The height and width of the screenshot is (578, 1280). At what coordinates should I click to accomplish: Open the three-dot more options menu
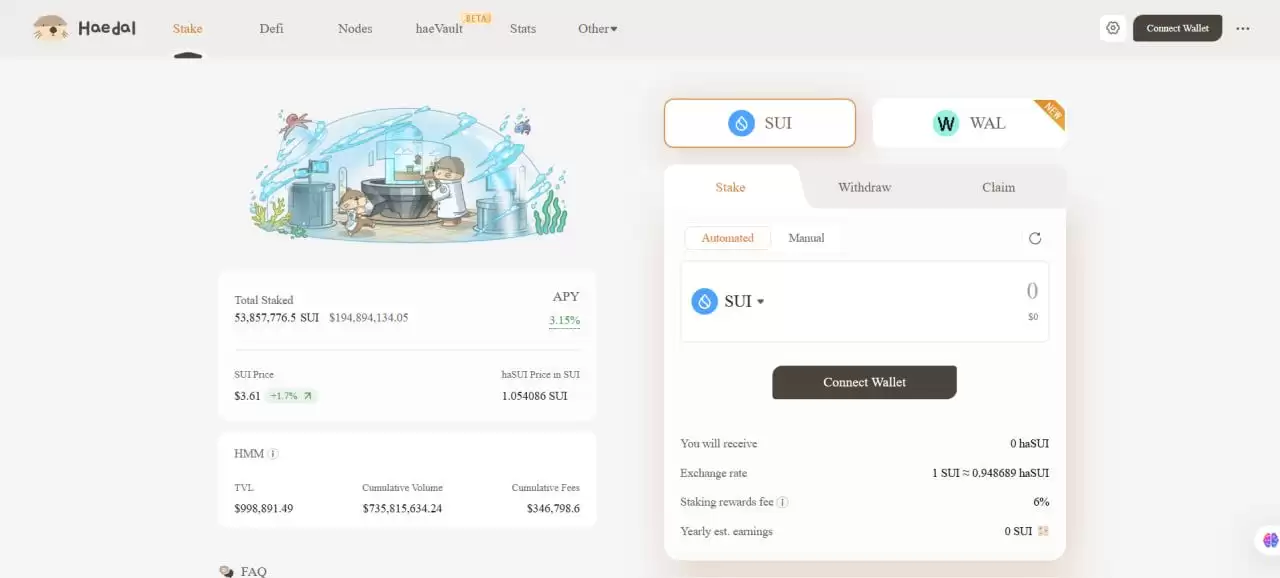coord(1242,28)
